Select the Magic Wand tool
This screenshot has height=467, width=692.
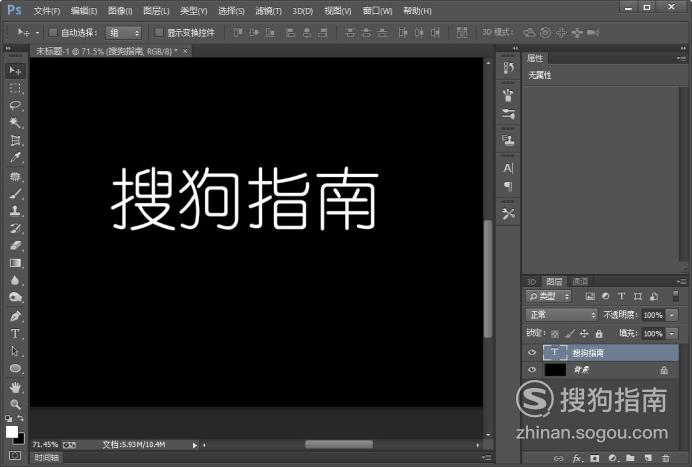pos(15,122)
